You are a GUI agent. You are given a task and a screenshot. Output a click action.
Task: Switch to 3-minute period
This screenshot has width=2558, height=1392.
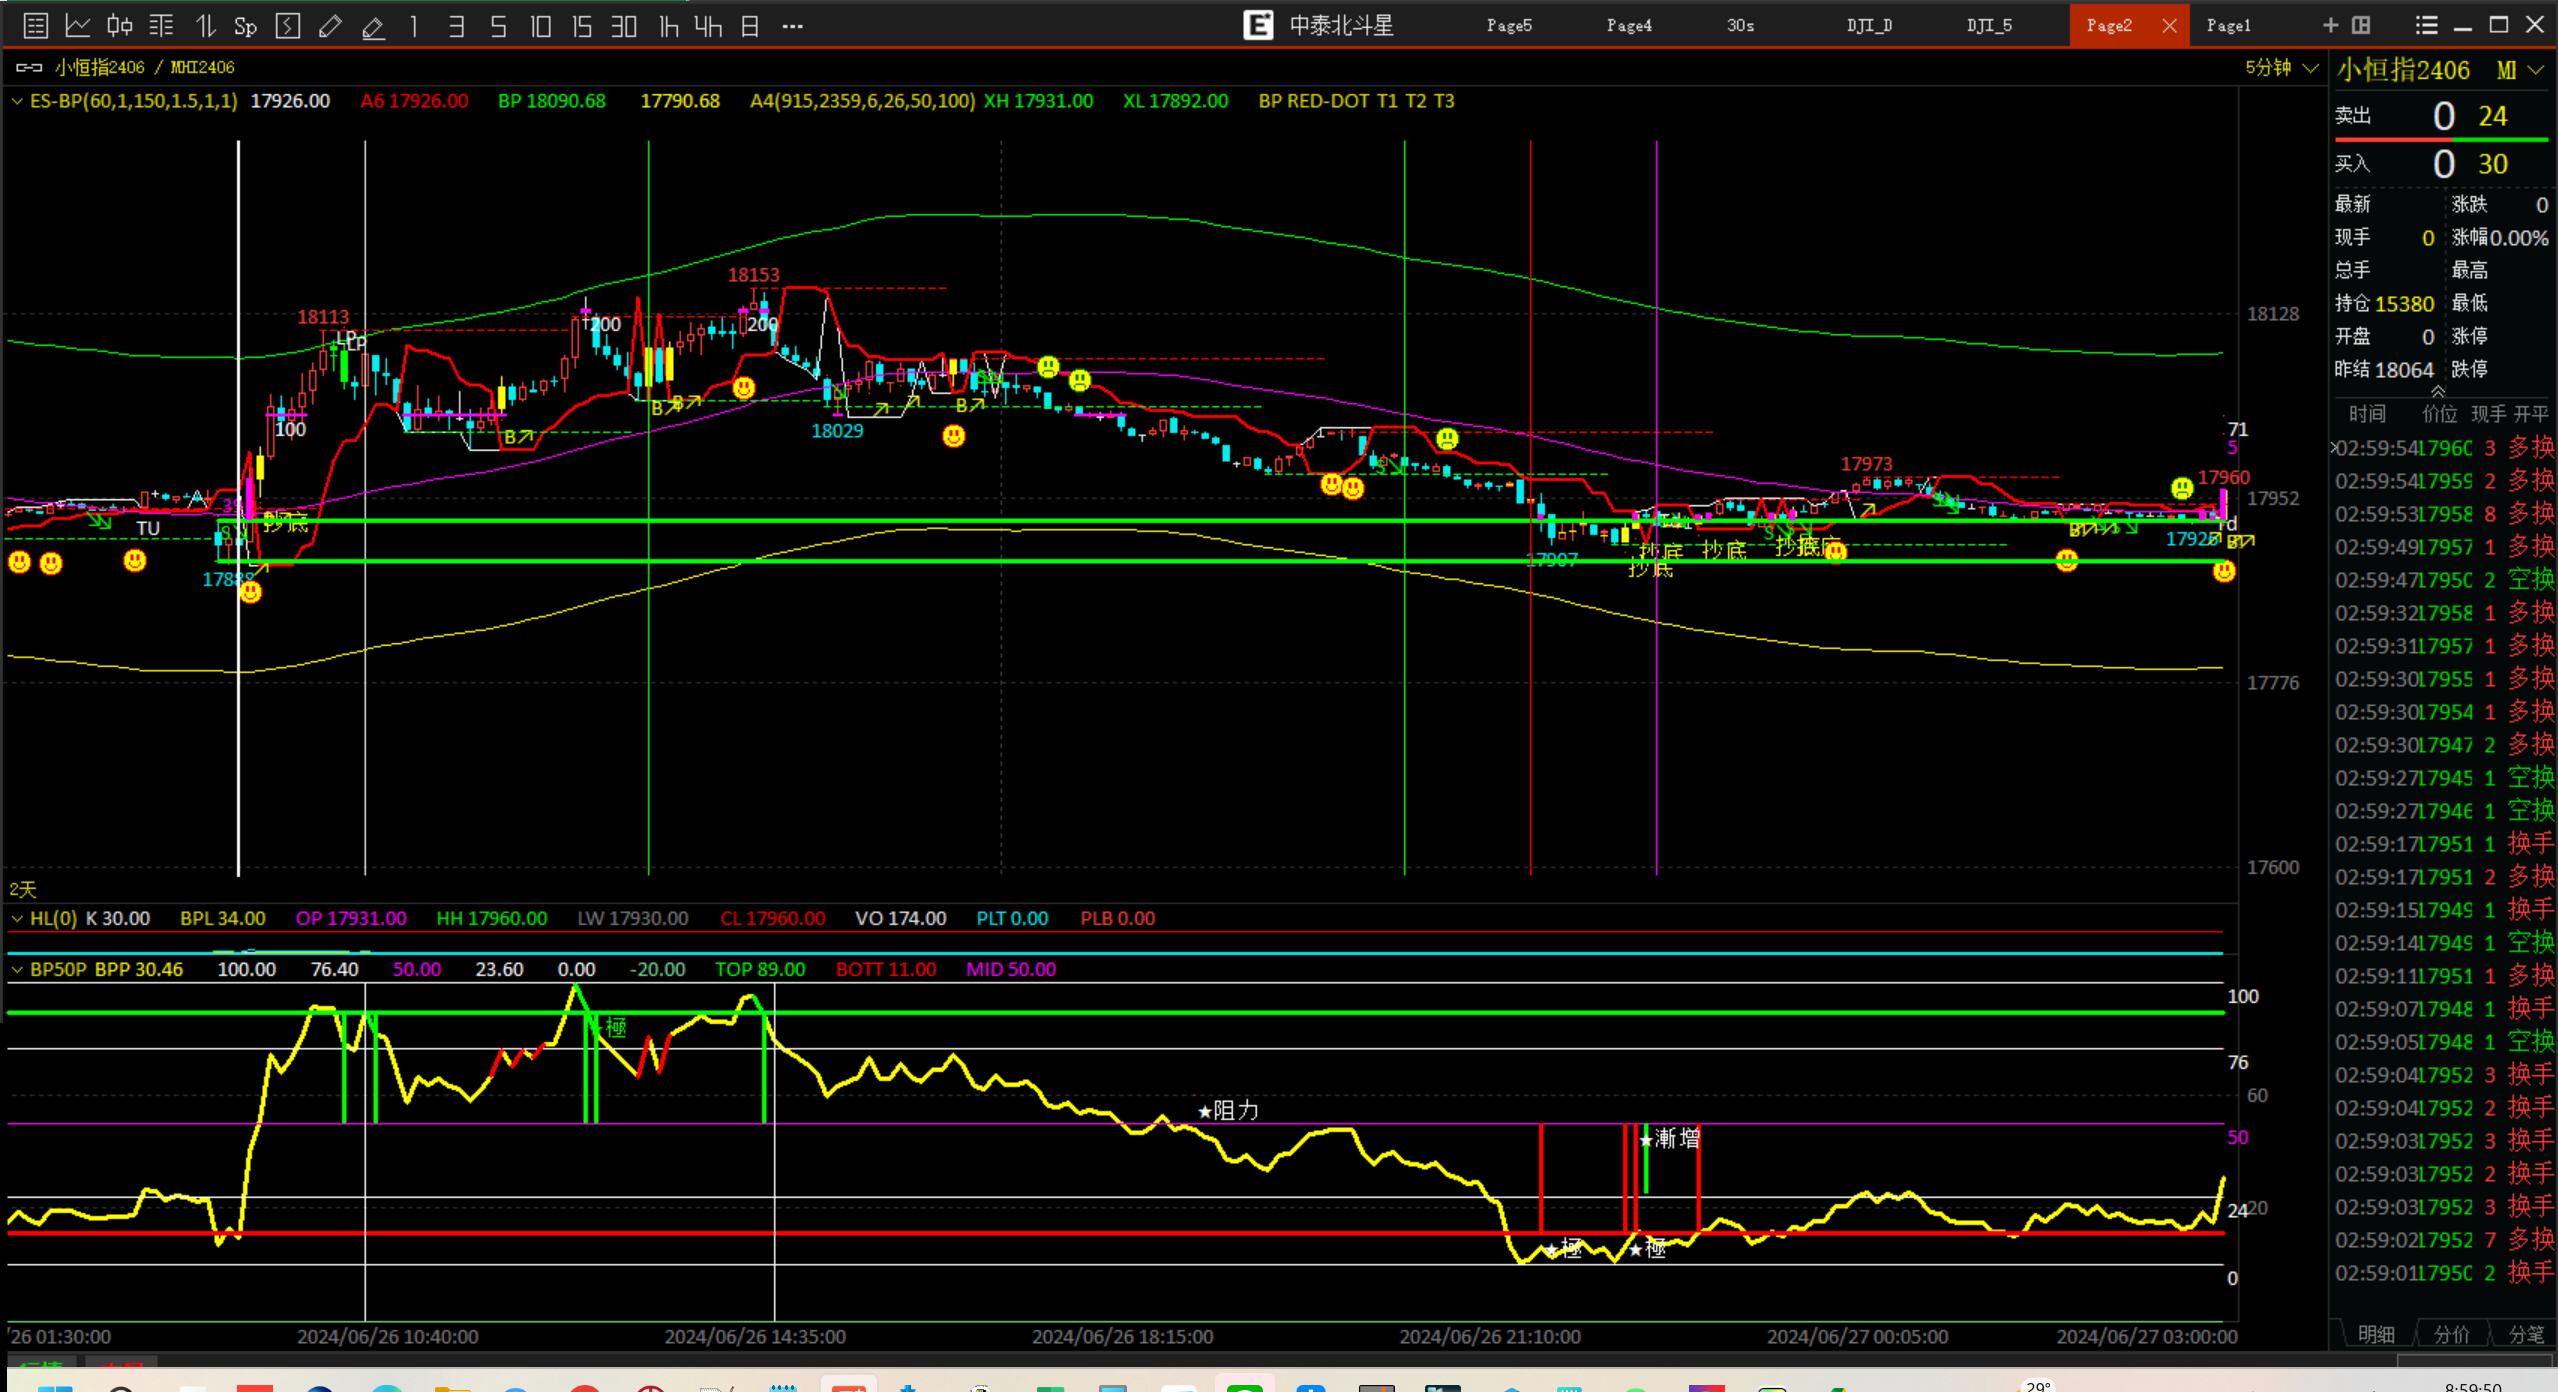click(x=456, y=26)
